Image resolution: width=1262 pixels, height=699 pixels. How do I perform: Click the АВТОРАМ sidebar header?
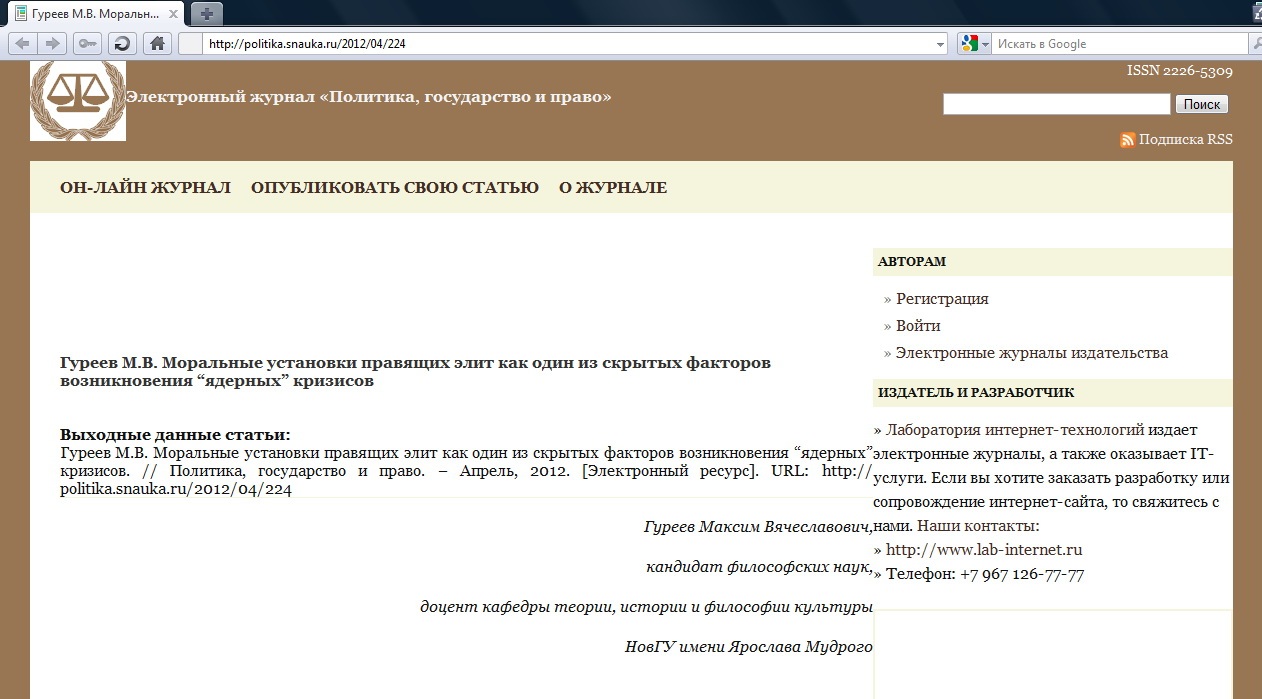(x=912, y=262)
